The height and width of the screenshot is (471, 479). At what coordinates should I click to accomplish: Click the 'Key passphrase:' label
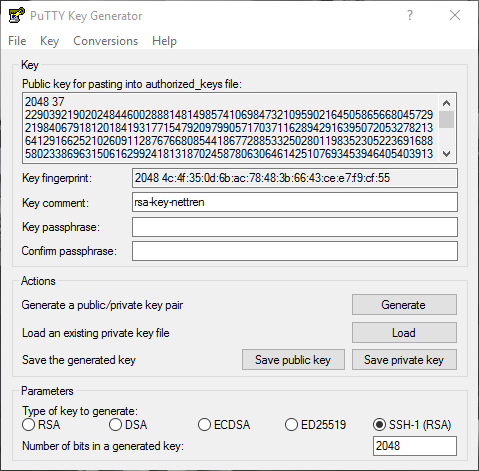pyautogui.click(x=61, y=227)
